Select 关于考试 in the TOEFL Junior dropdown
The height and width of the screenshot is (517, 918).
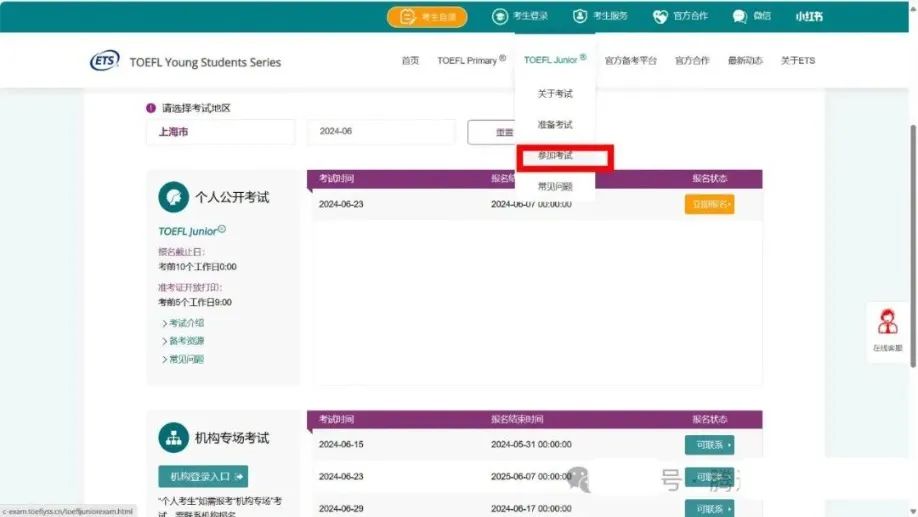click(554, 94)
